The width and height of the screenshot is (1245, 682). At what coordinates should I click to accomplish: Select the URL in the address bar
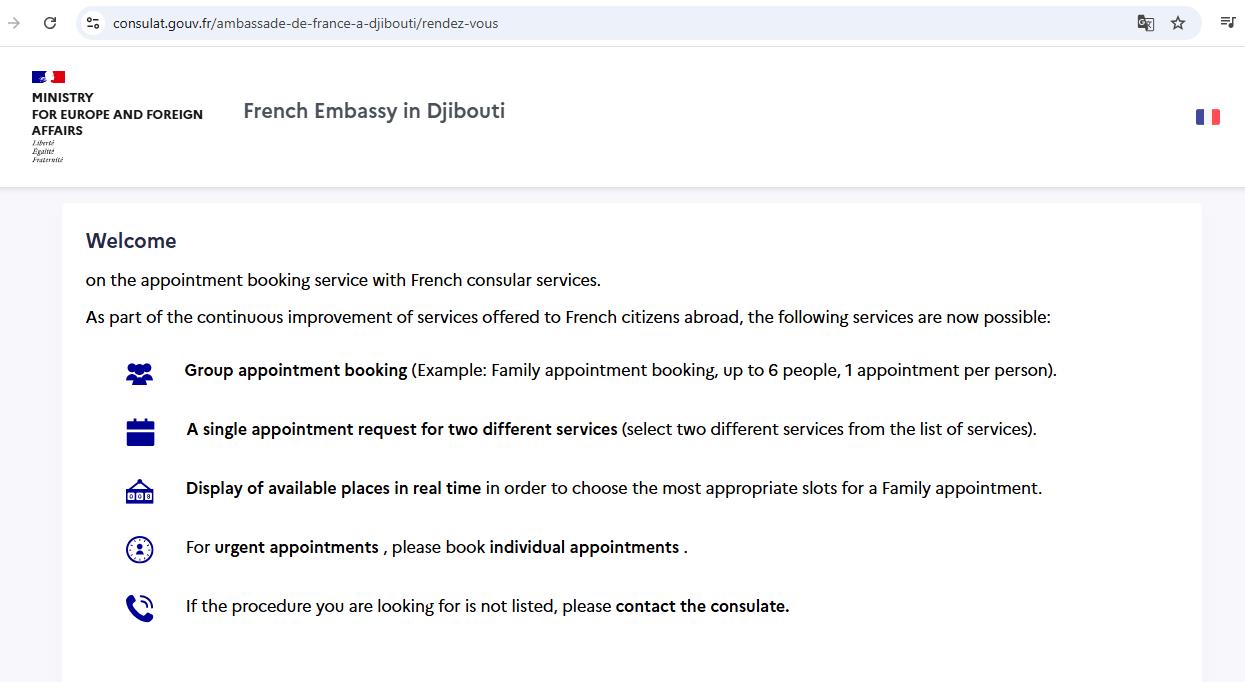coord(305,23)
